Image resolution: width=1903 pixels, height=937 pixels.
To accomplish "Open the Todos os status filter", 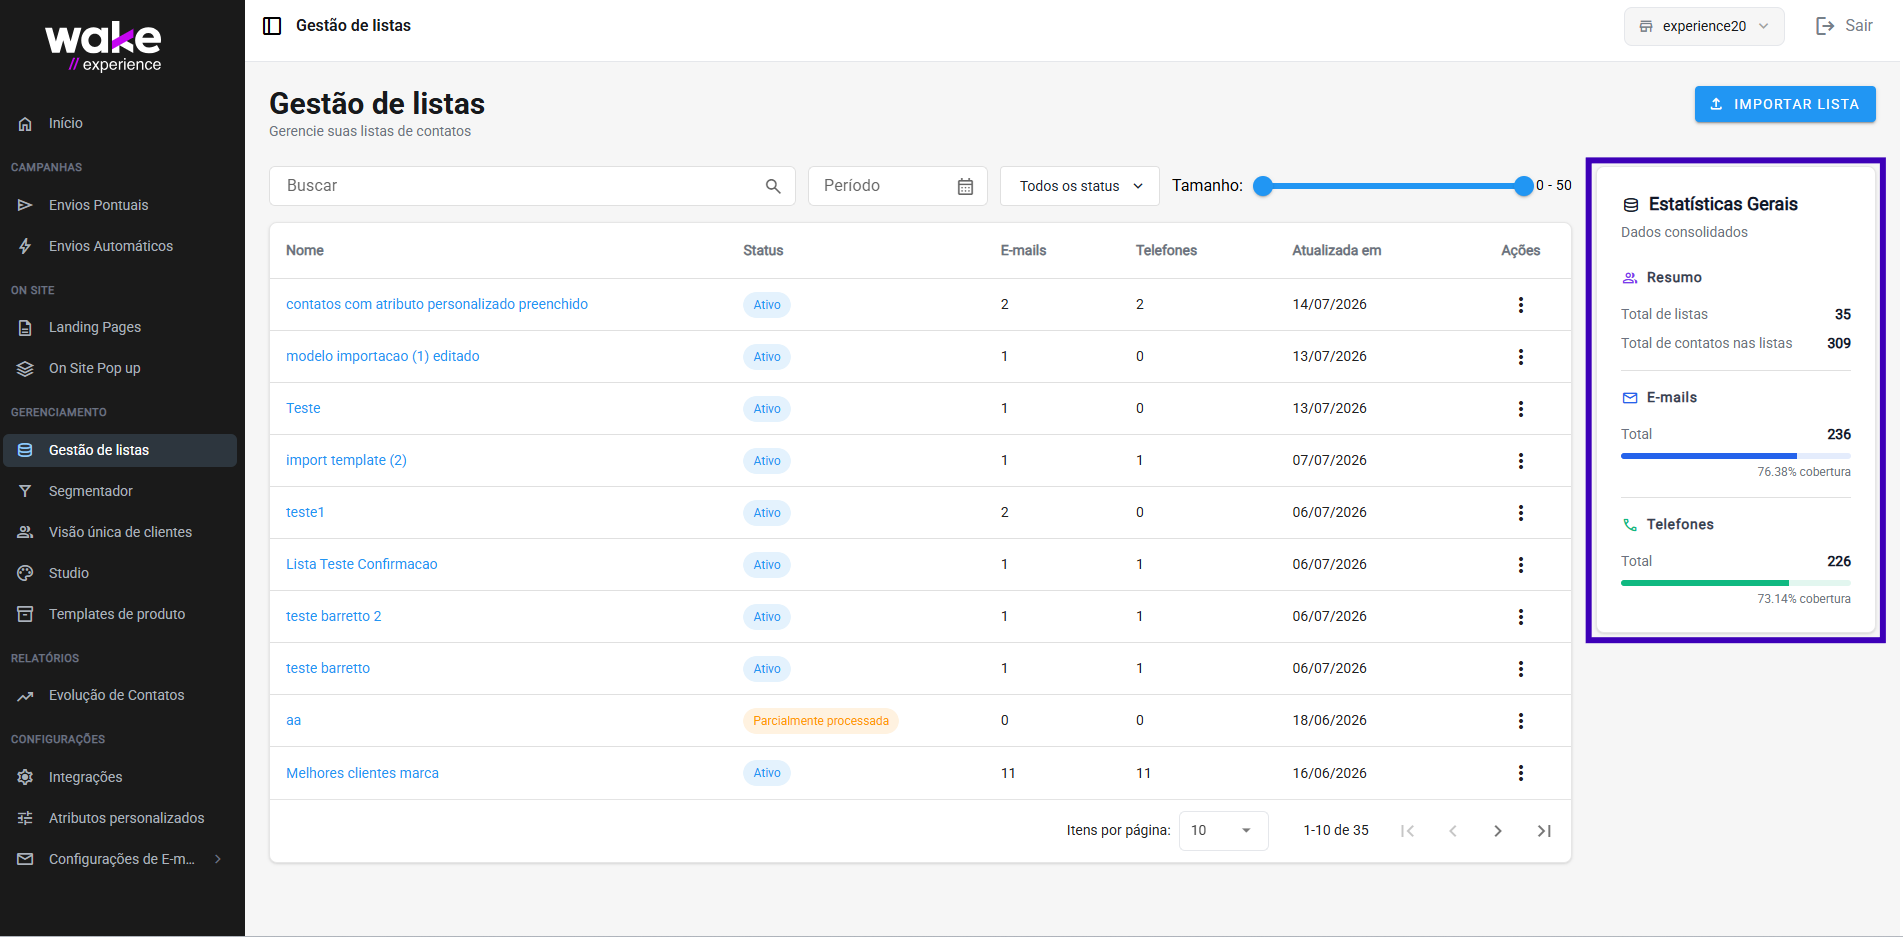I will (x=1080, y=186).
